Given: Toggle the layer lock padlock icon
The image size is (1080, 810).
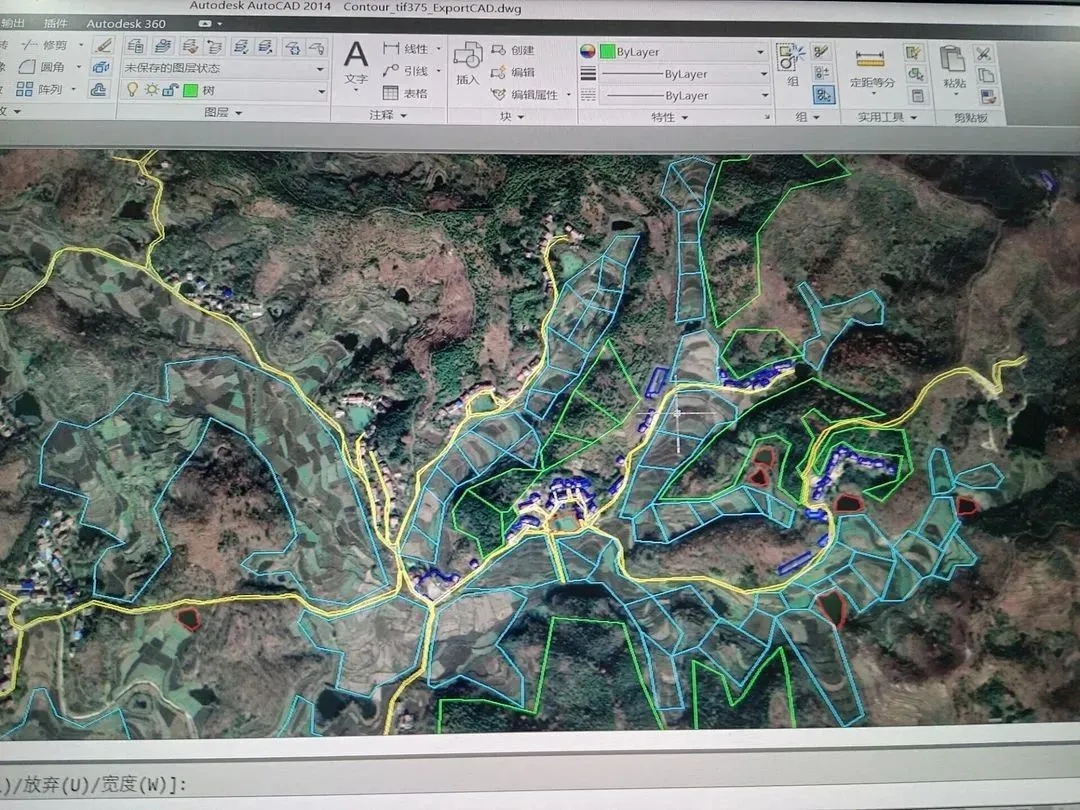Looking at the screenshot, I should click(x=169, y=90).
